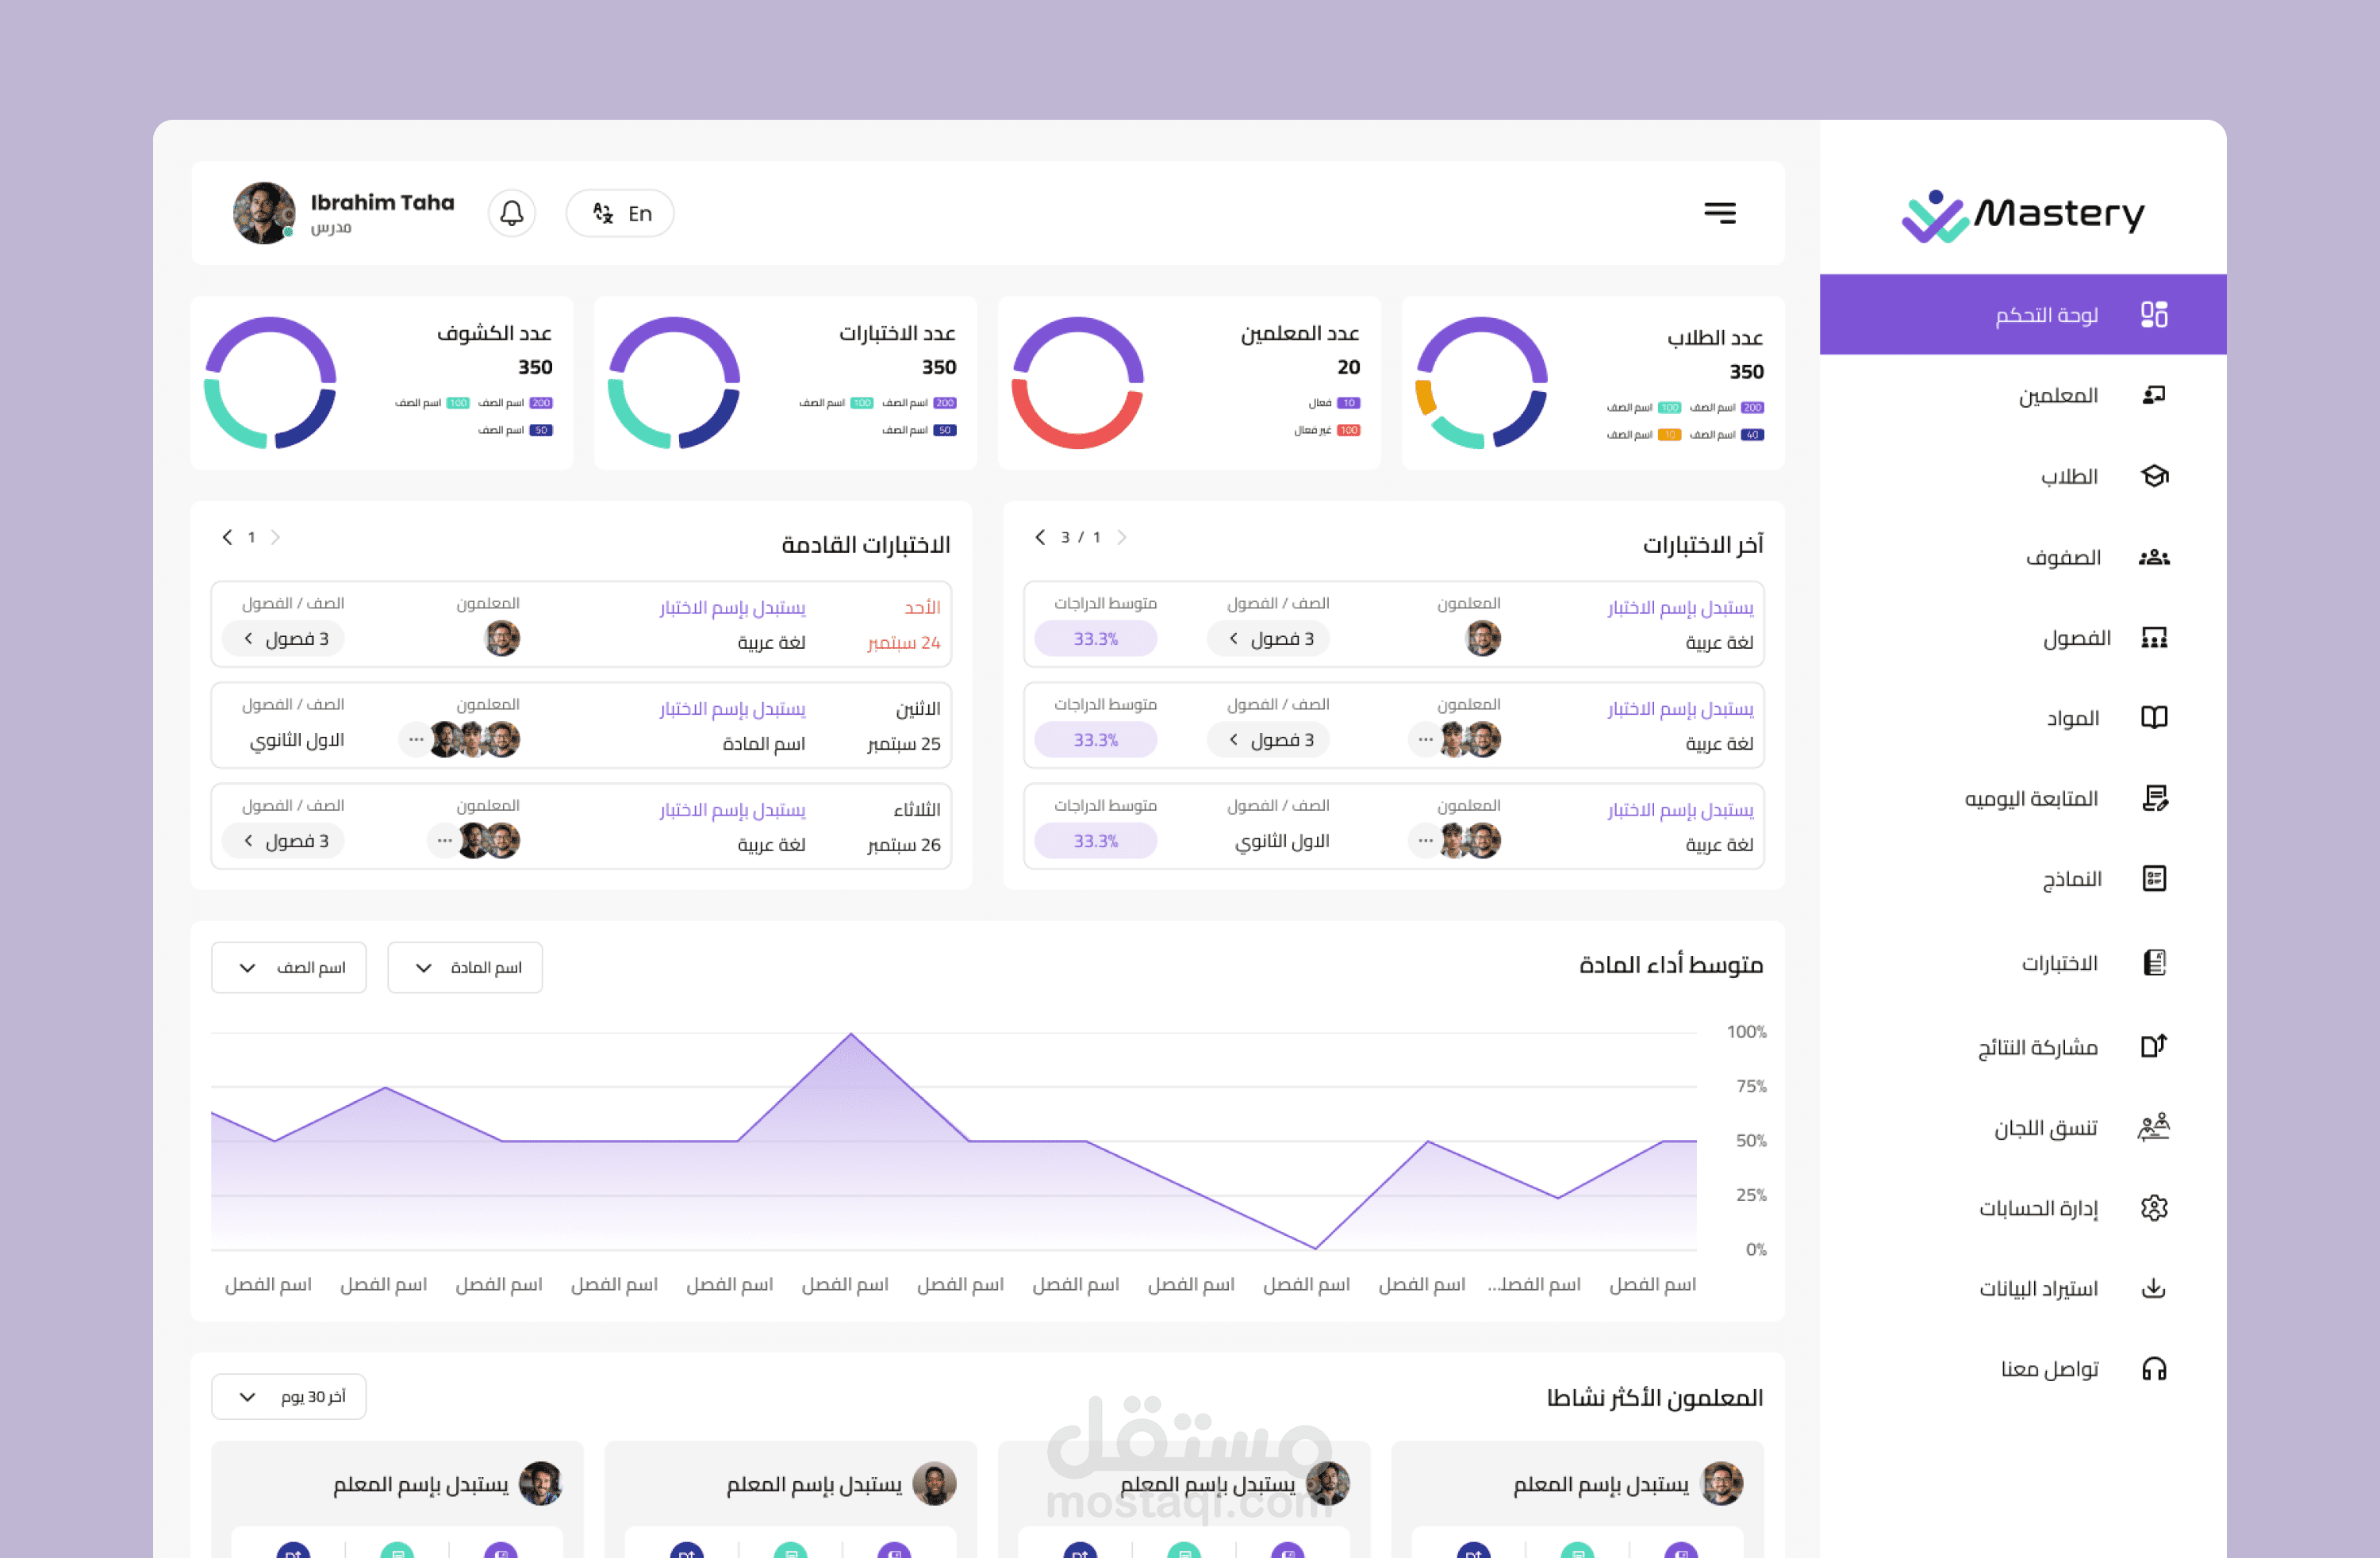This screenshot has width=2380, height=1558.
Task: Click the notification bell icon
Action: click(x=512, y=213)
